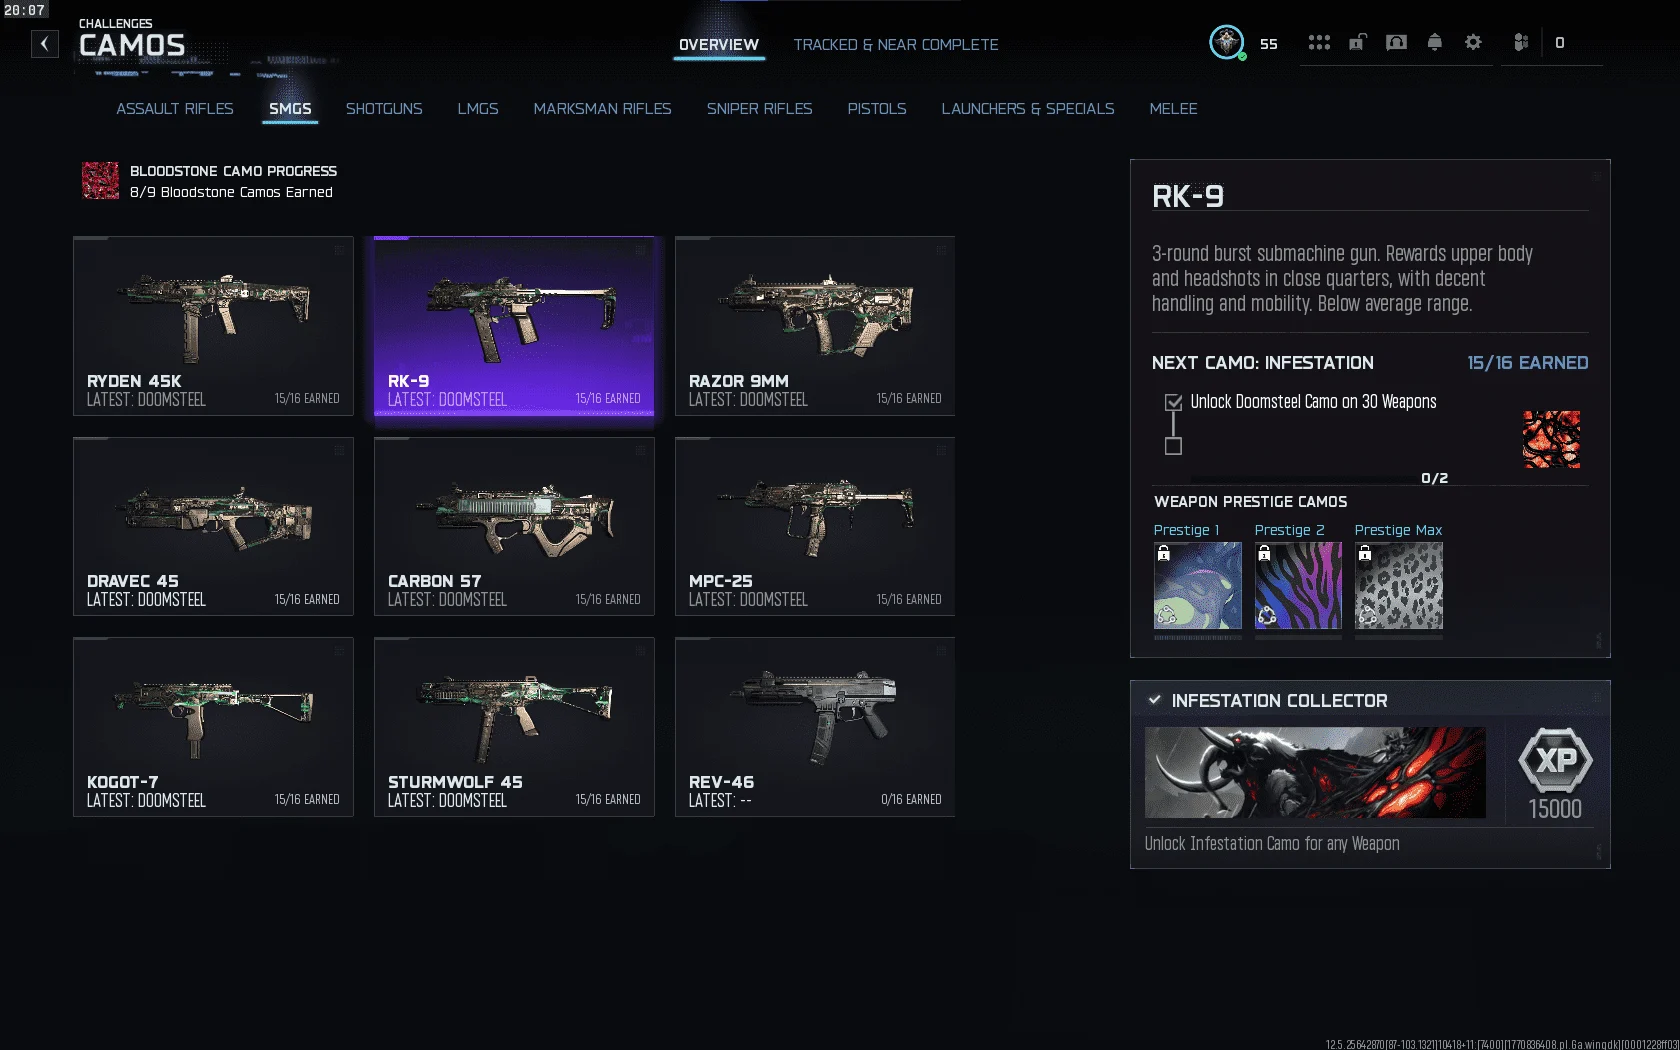Viewport: 1680px width, 1050px height.
Task: Select the Ryden 45K weapon card
Action: (x=213, y=326)
